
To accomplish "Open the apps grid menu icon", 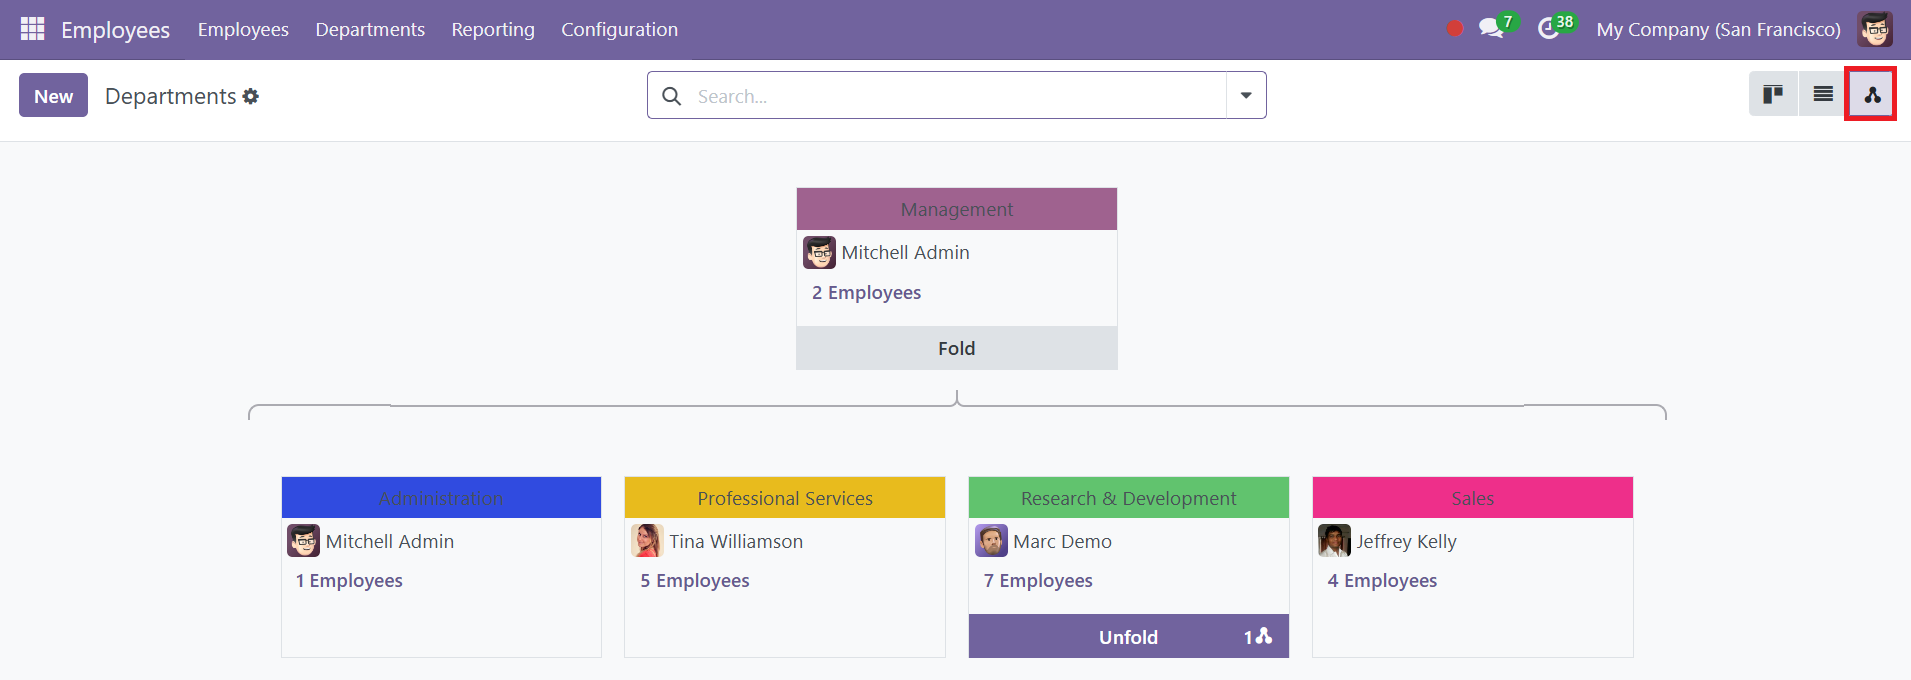I will [32, 29].
